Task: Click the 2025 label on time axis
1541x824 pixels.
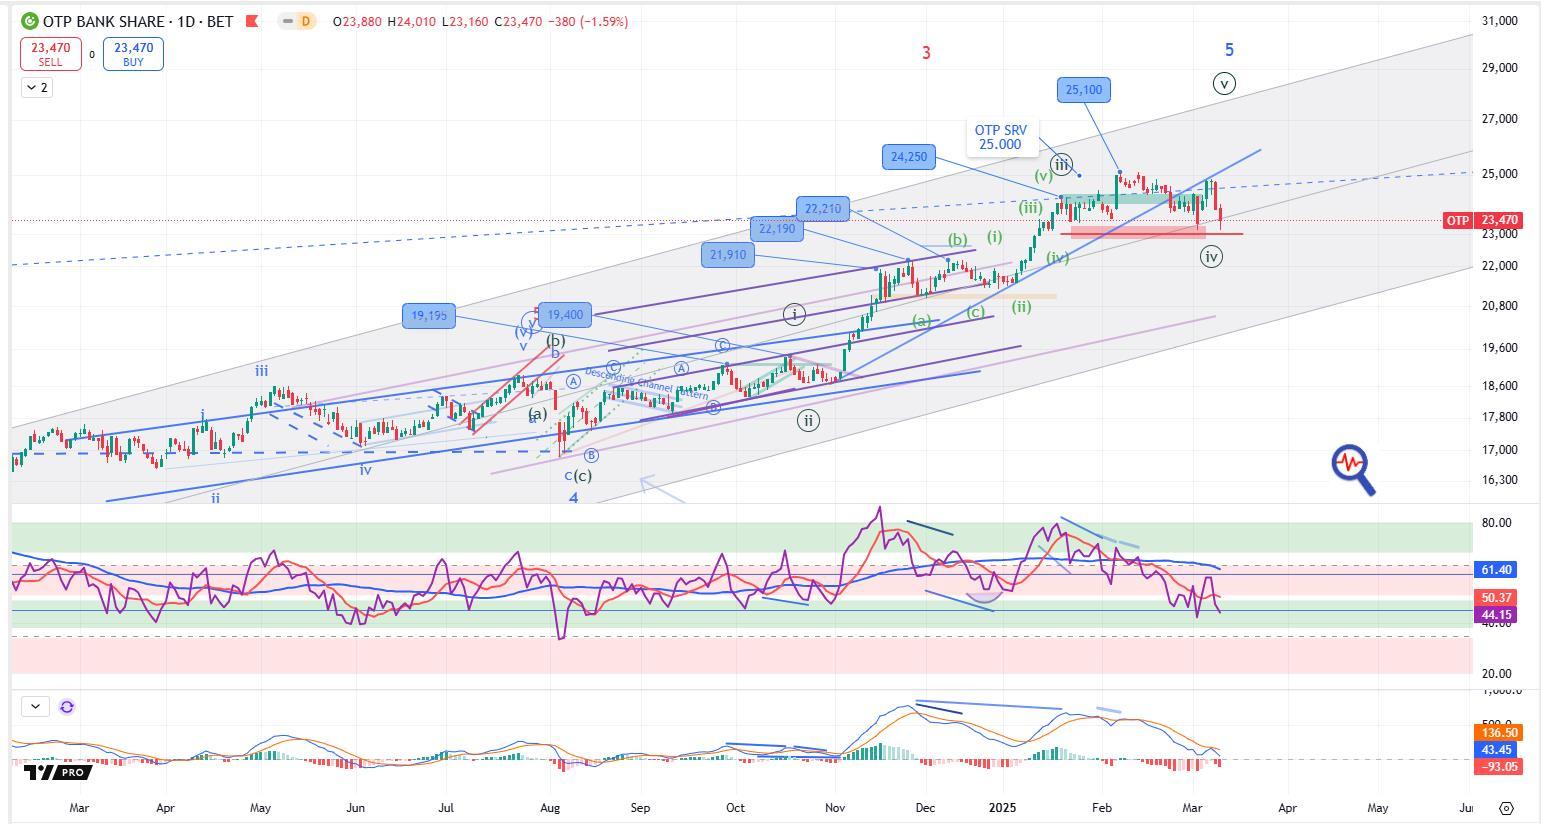Action: (1002, 807)
